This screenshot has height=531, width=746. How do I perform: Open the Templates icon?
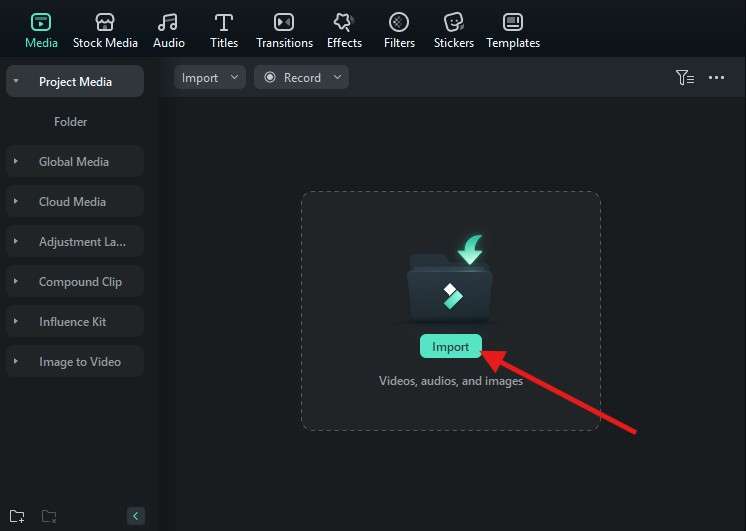point(512,22)
